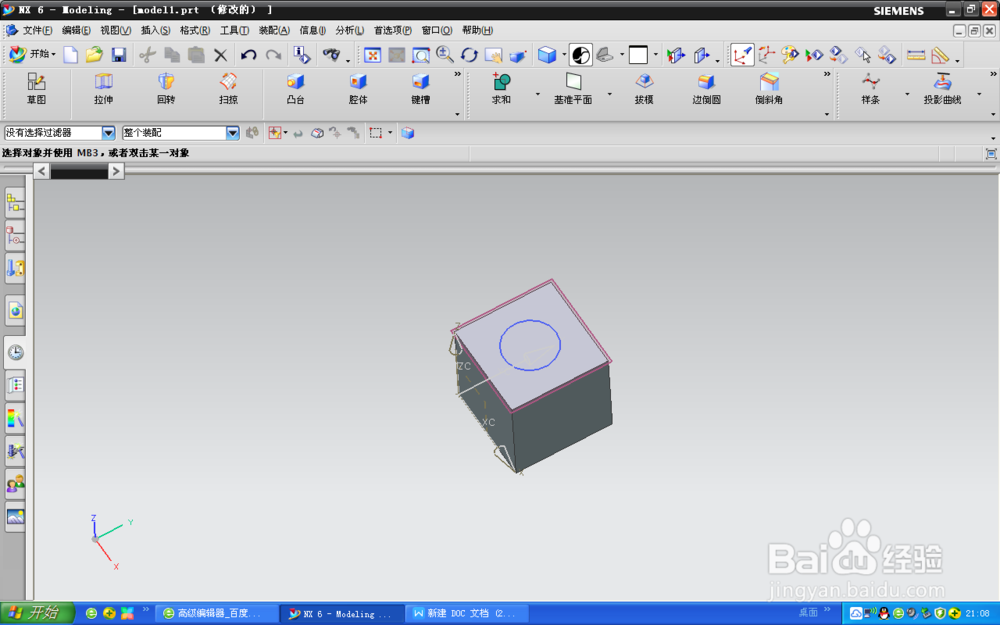The height and width of the screenshot is (625, 1000).
Task: Click the 求和 unite tool
Action: (501, 89)
